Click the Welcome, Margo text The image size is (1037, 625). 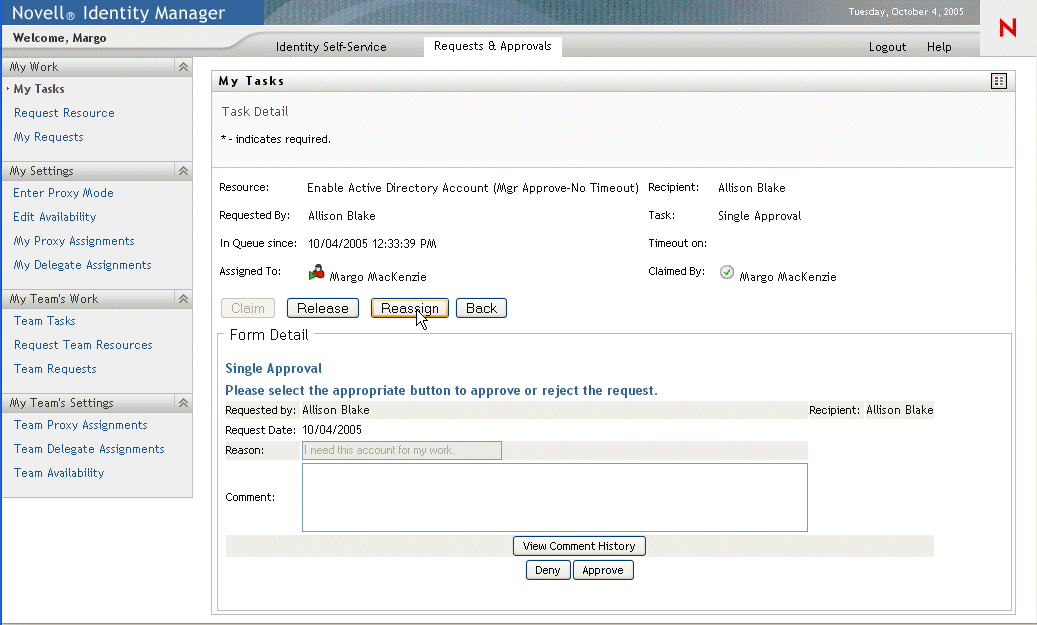coord(60,38)
